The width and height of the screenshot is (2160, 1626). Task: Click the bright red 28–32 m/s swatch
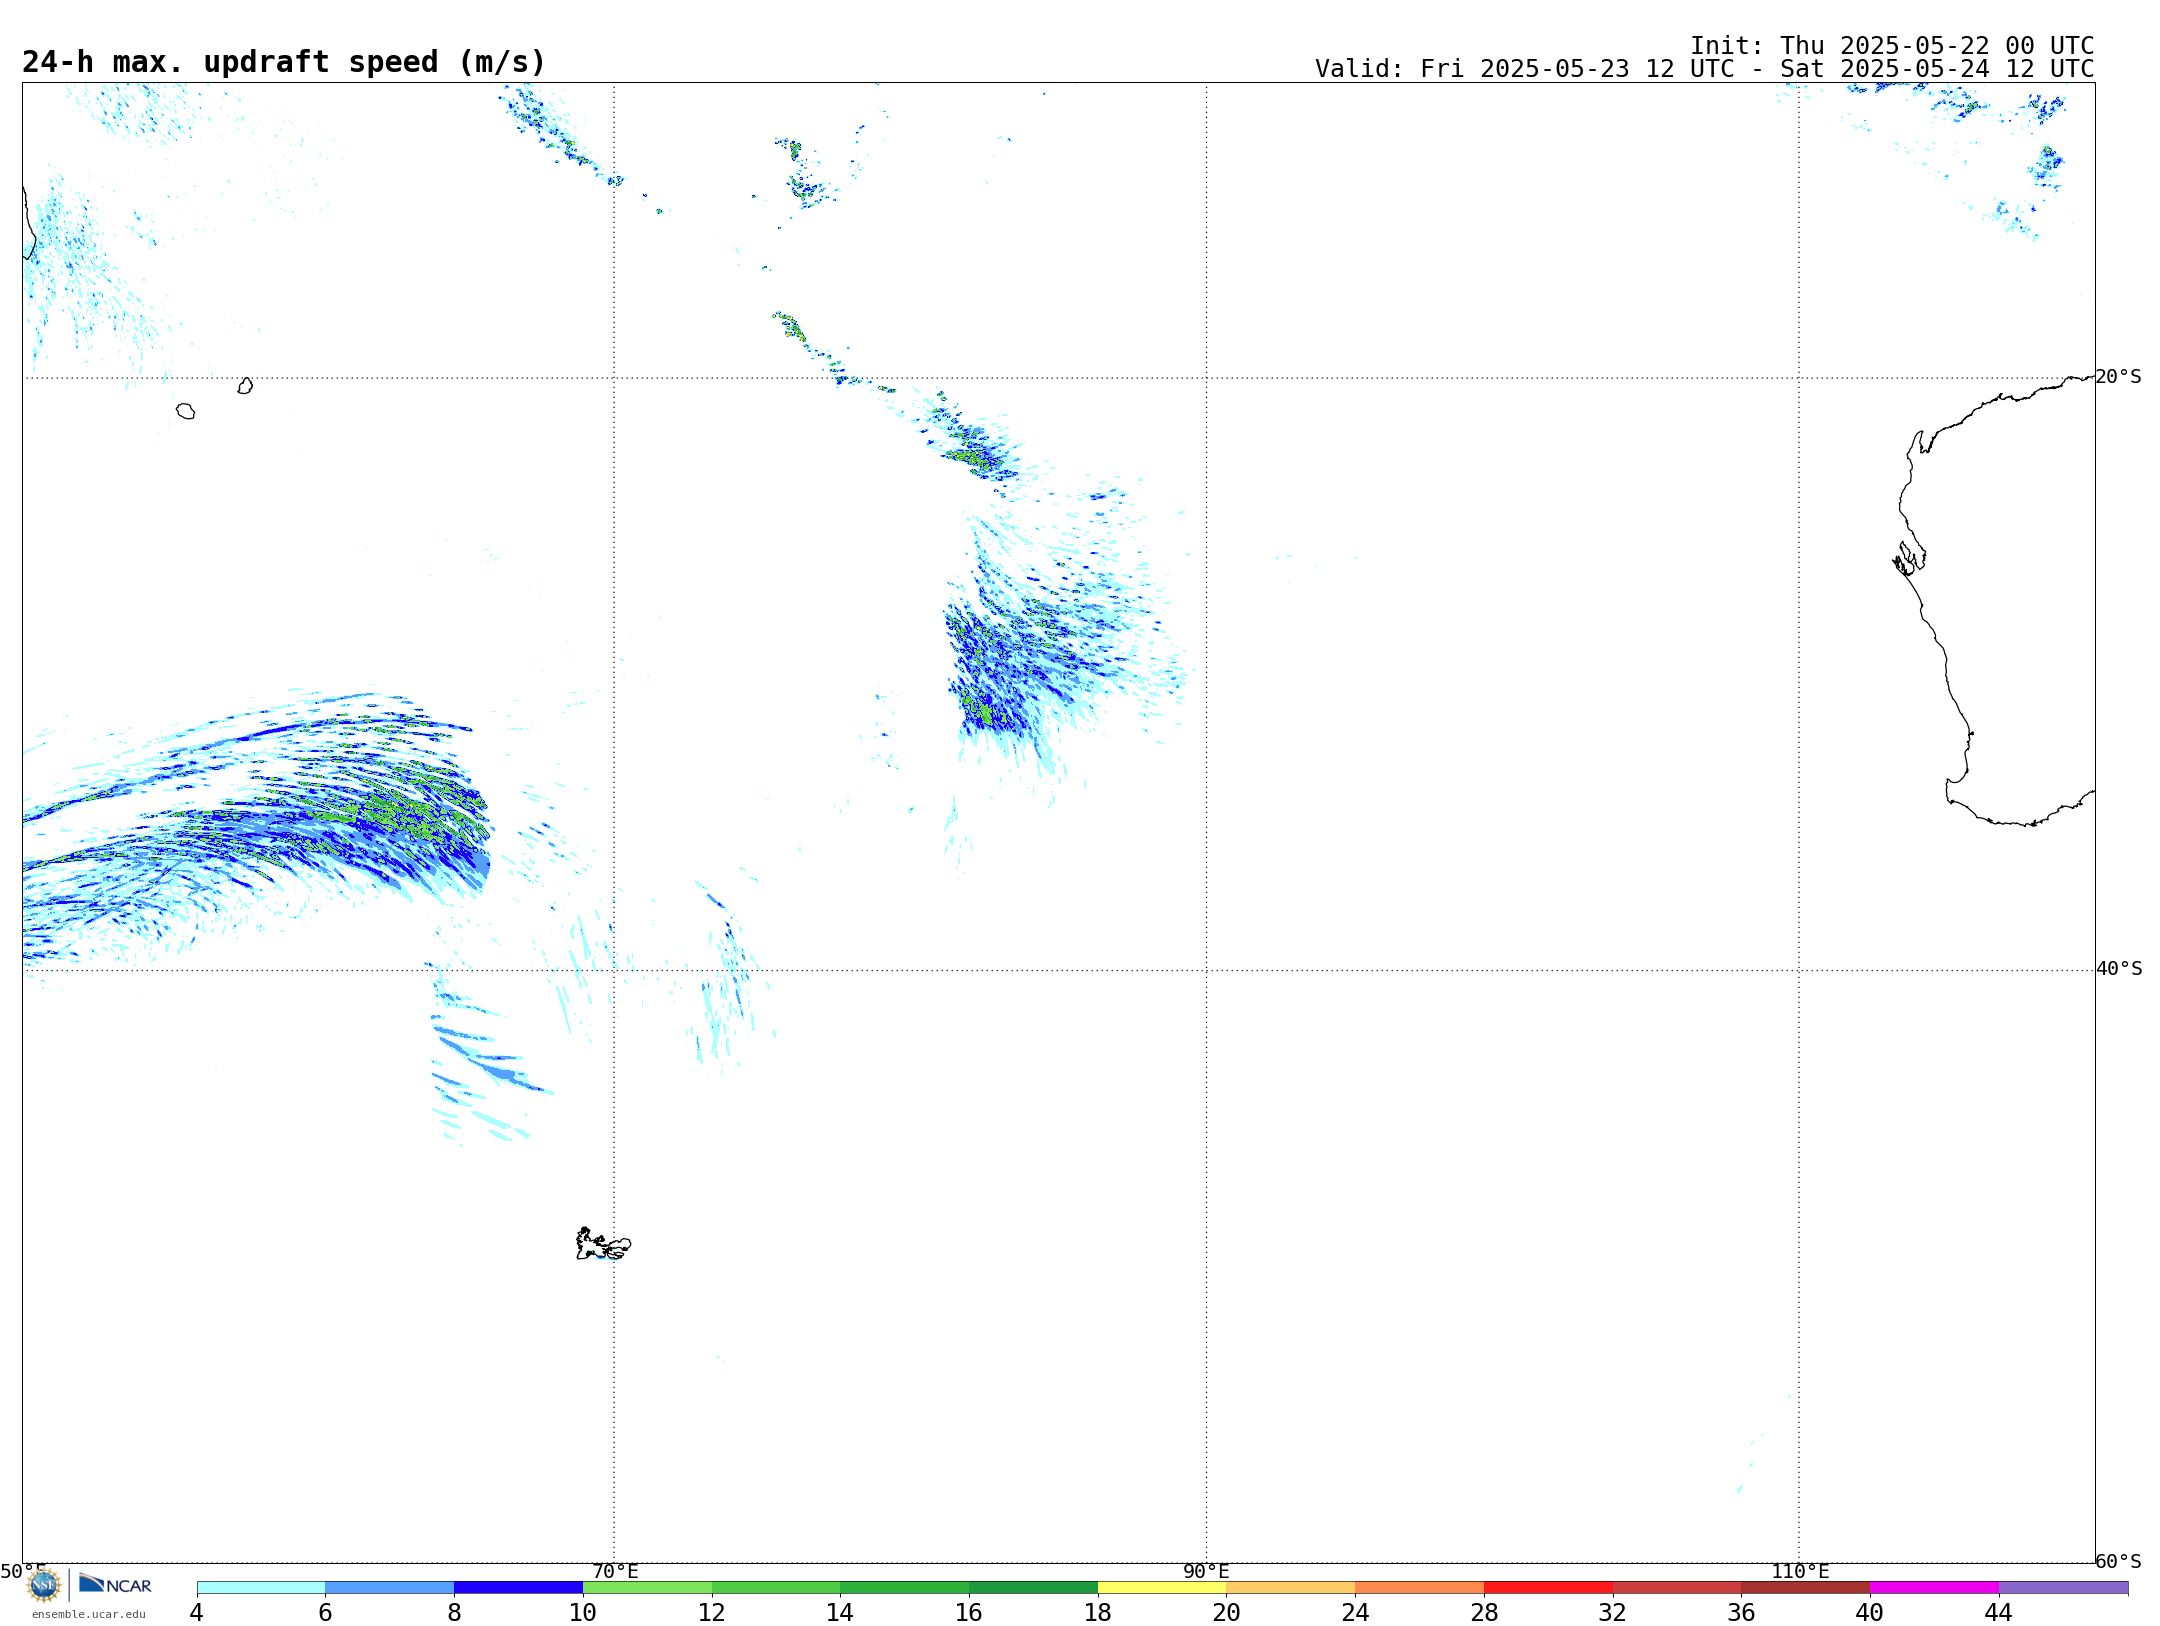click(1549, 1587)
